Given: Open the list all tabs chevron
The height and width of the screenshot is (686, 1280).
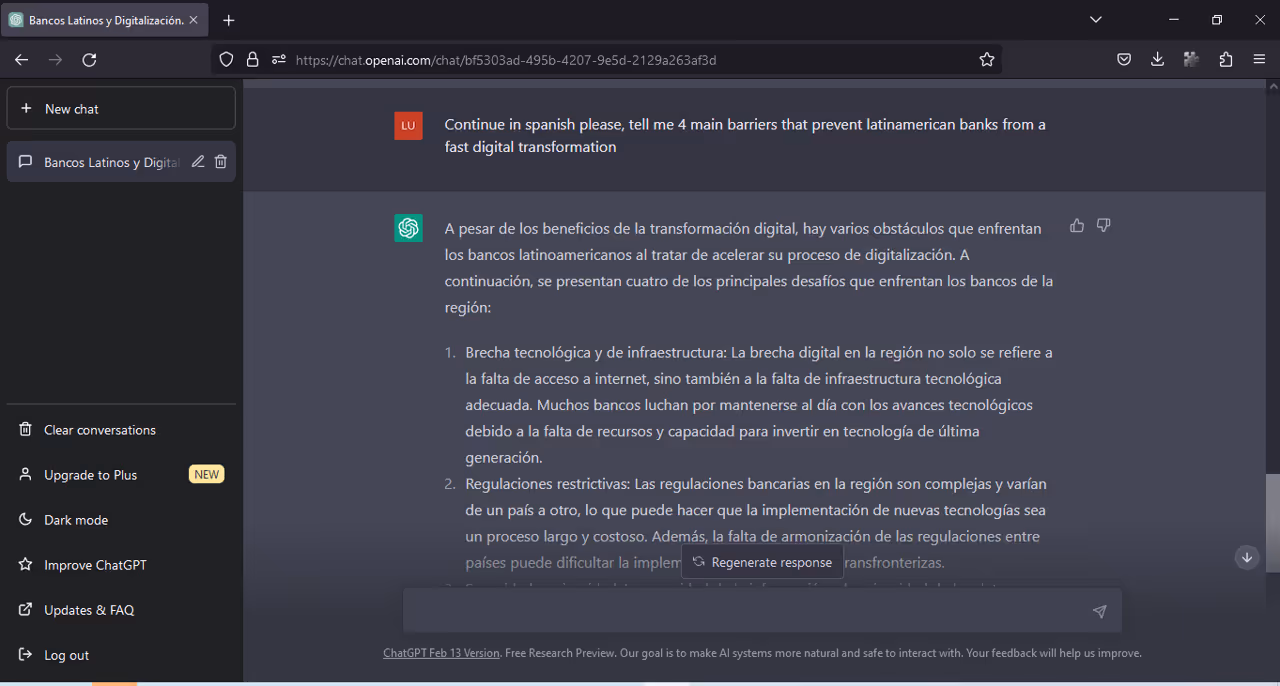Looking at the screenshot, I should [1096, 19].
